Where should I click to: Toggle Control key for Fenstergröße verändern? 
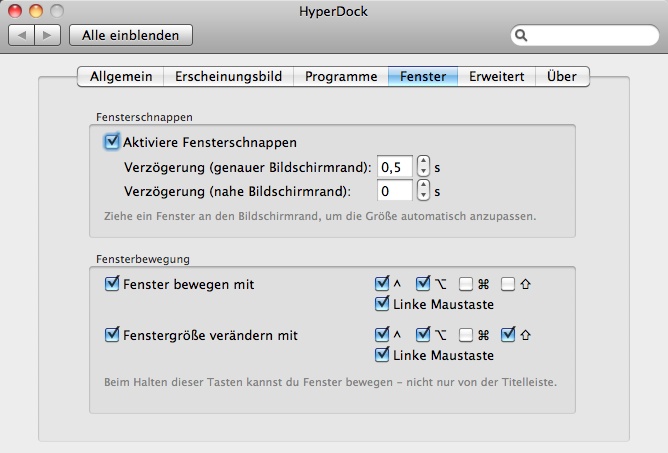point(382,335)
